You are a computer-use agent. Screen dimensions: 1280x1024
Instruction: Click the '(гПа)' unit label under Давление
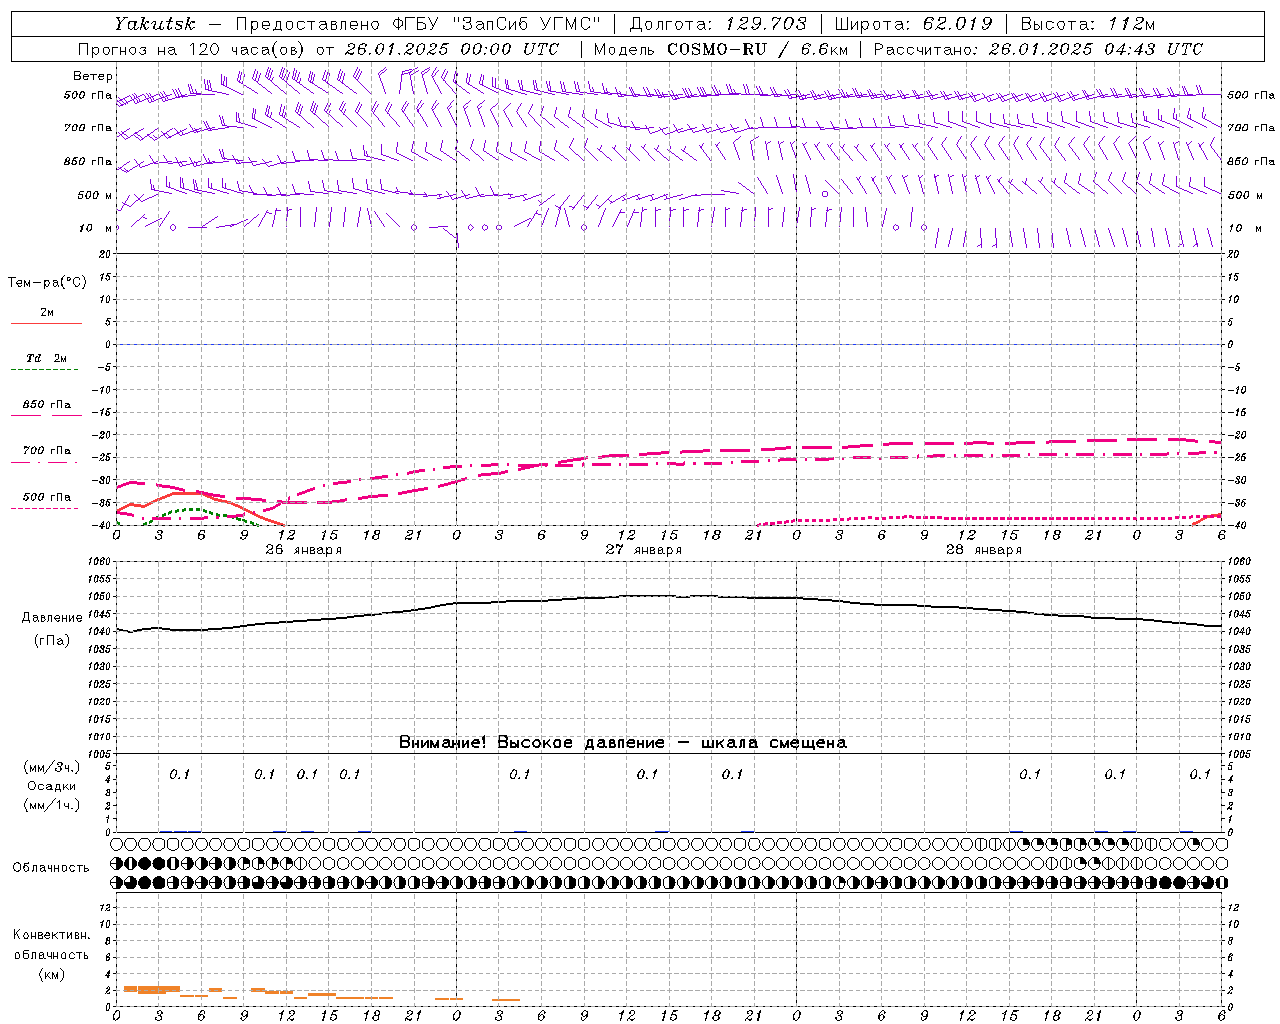coord(52,641)
